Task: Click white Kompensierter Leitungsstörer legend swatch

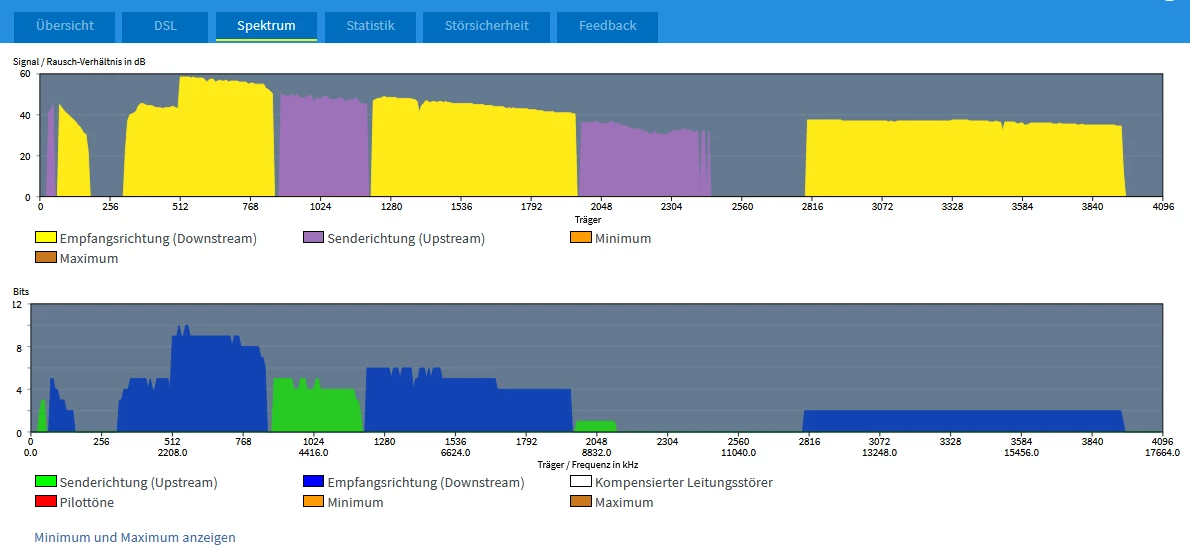Action: coord(581,482)
